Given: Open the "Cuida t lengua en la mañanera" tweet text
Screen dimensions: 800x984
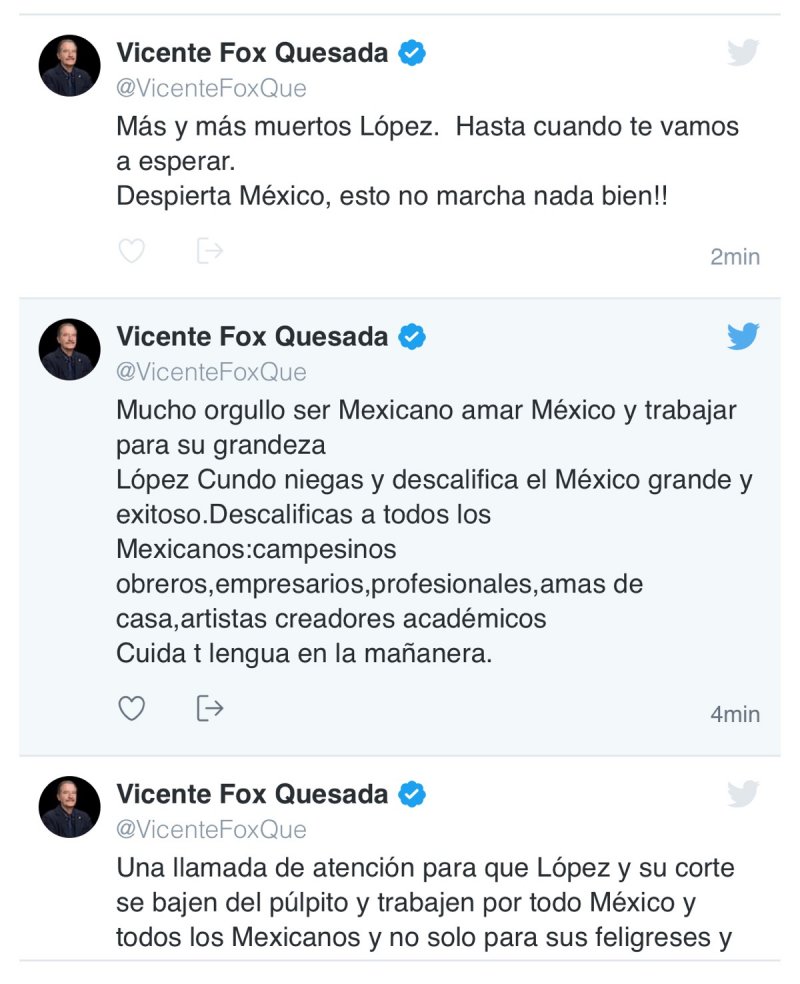Looking at the screenshot, I should 304,655.
